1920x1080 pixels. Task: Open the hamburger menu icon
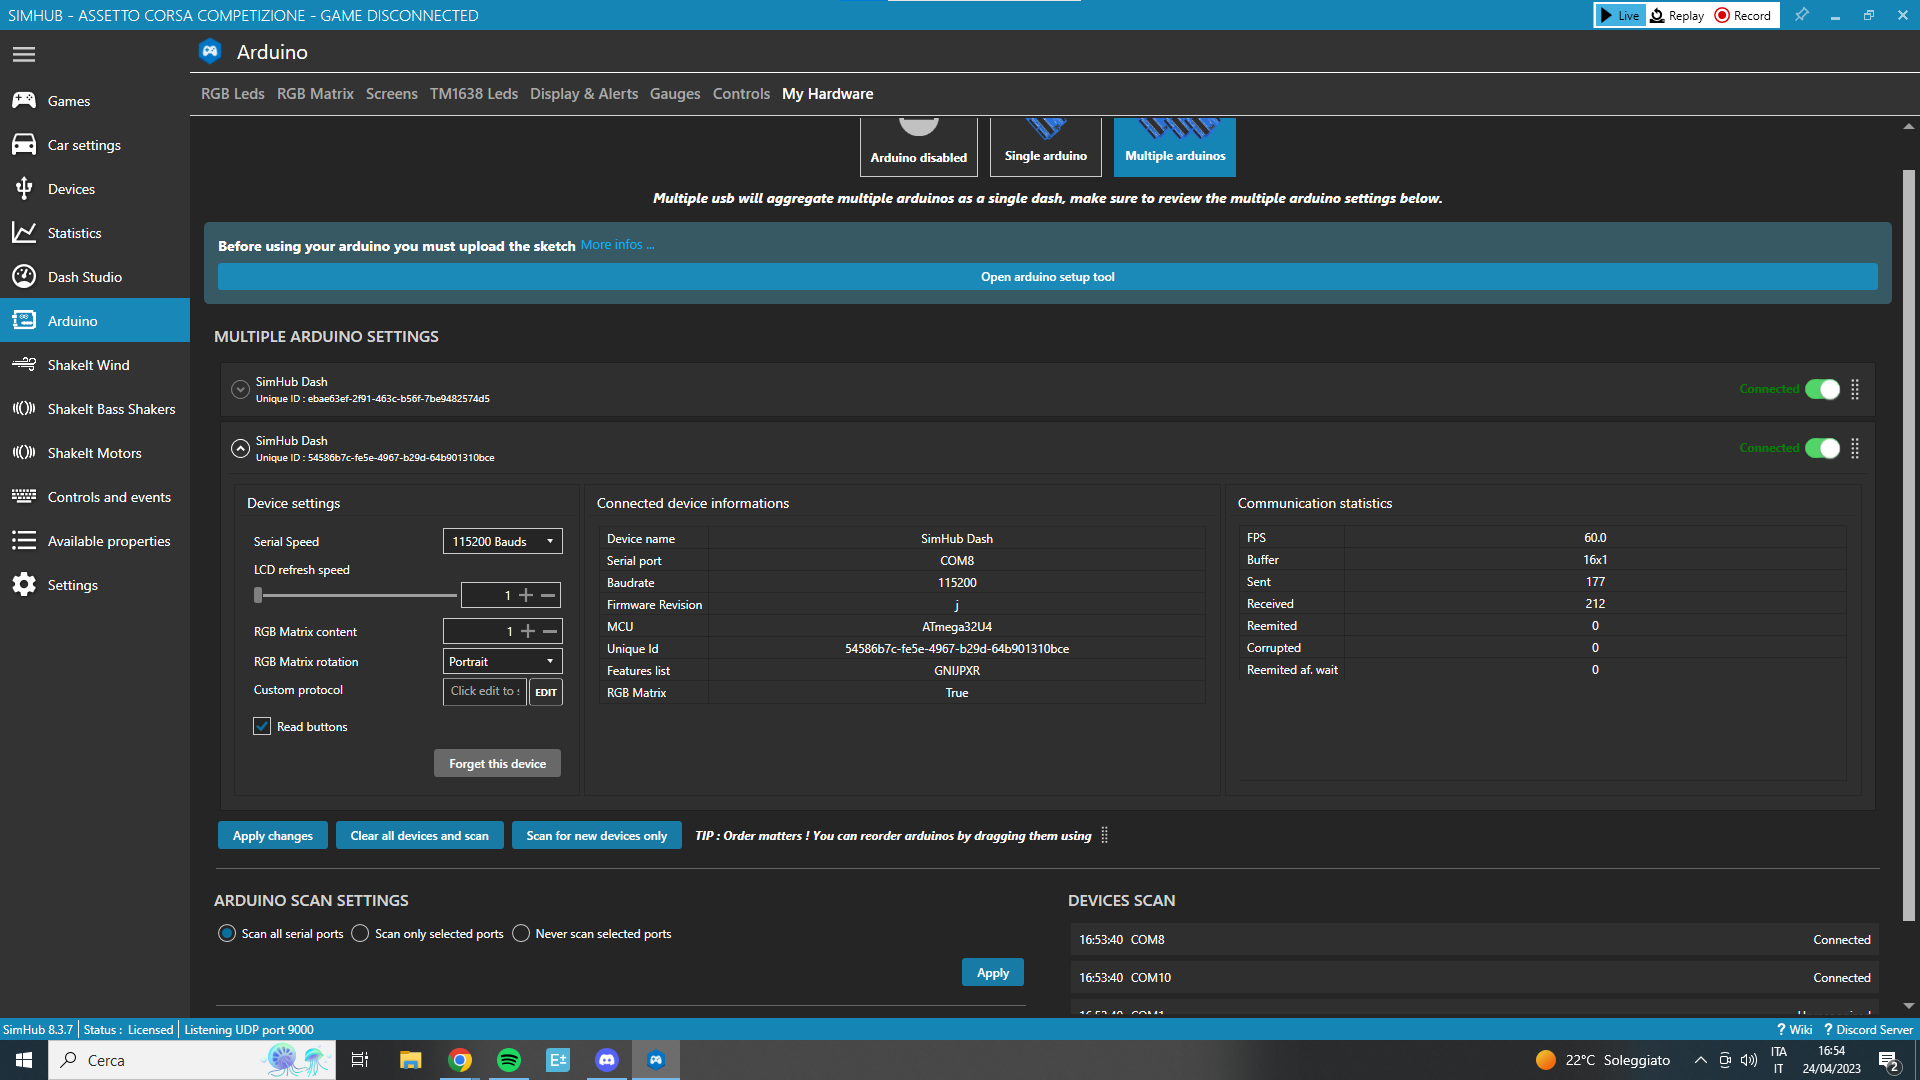(x=24, y=54)
